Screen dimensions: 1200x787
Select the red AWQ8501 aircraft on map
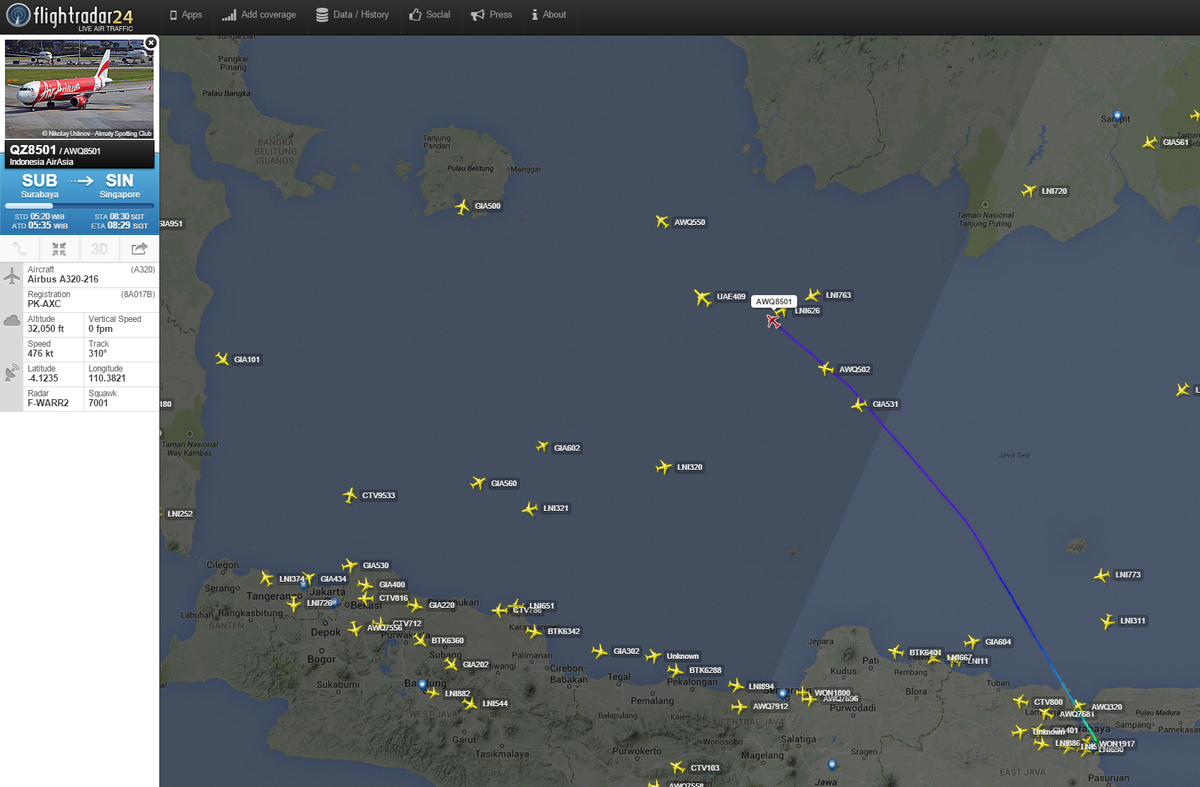click(x=773, y=321)
